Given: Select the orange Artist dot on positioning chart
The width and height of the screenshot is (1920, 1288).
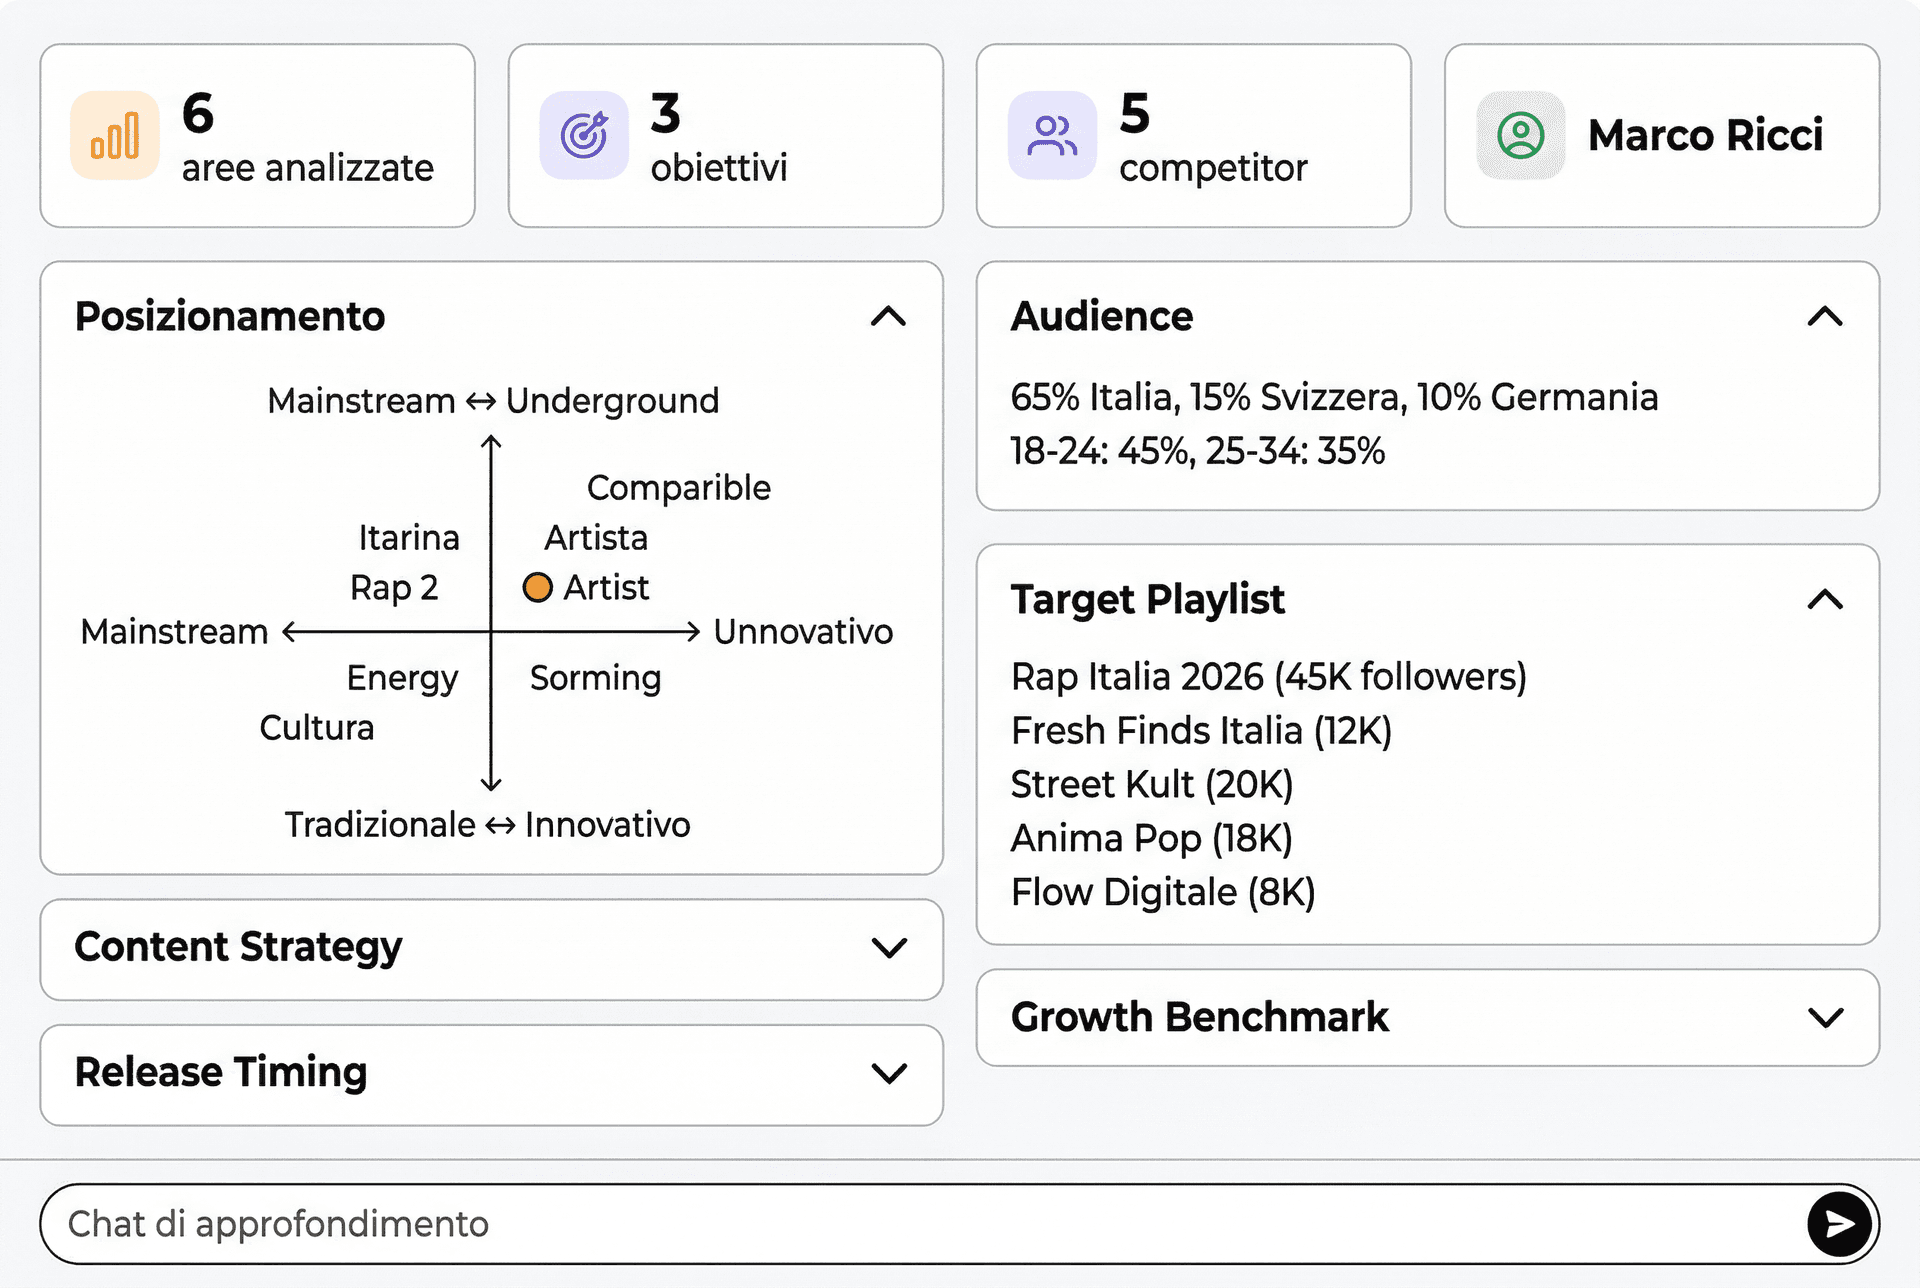Looking at the screenshot, I should click(538, 587).
